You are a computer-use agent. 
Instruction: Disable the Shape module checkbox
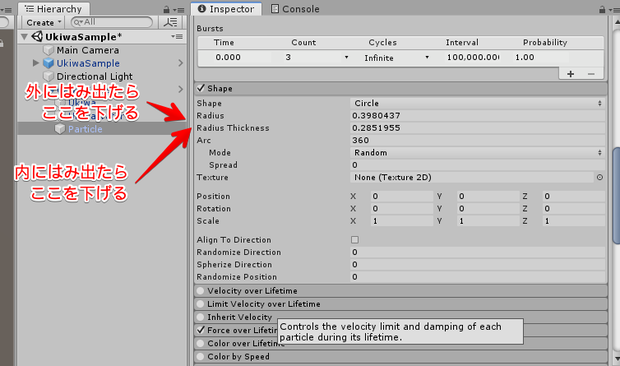click(201, 88)
